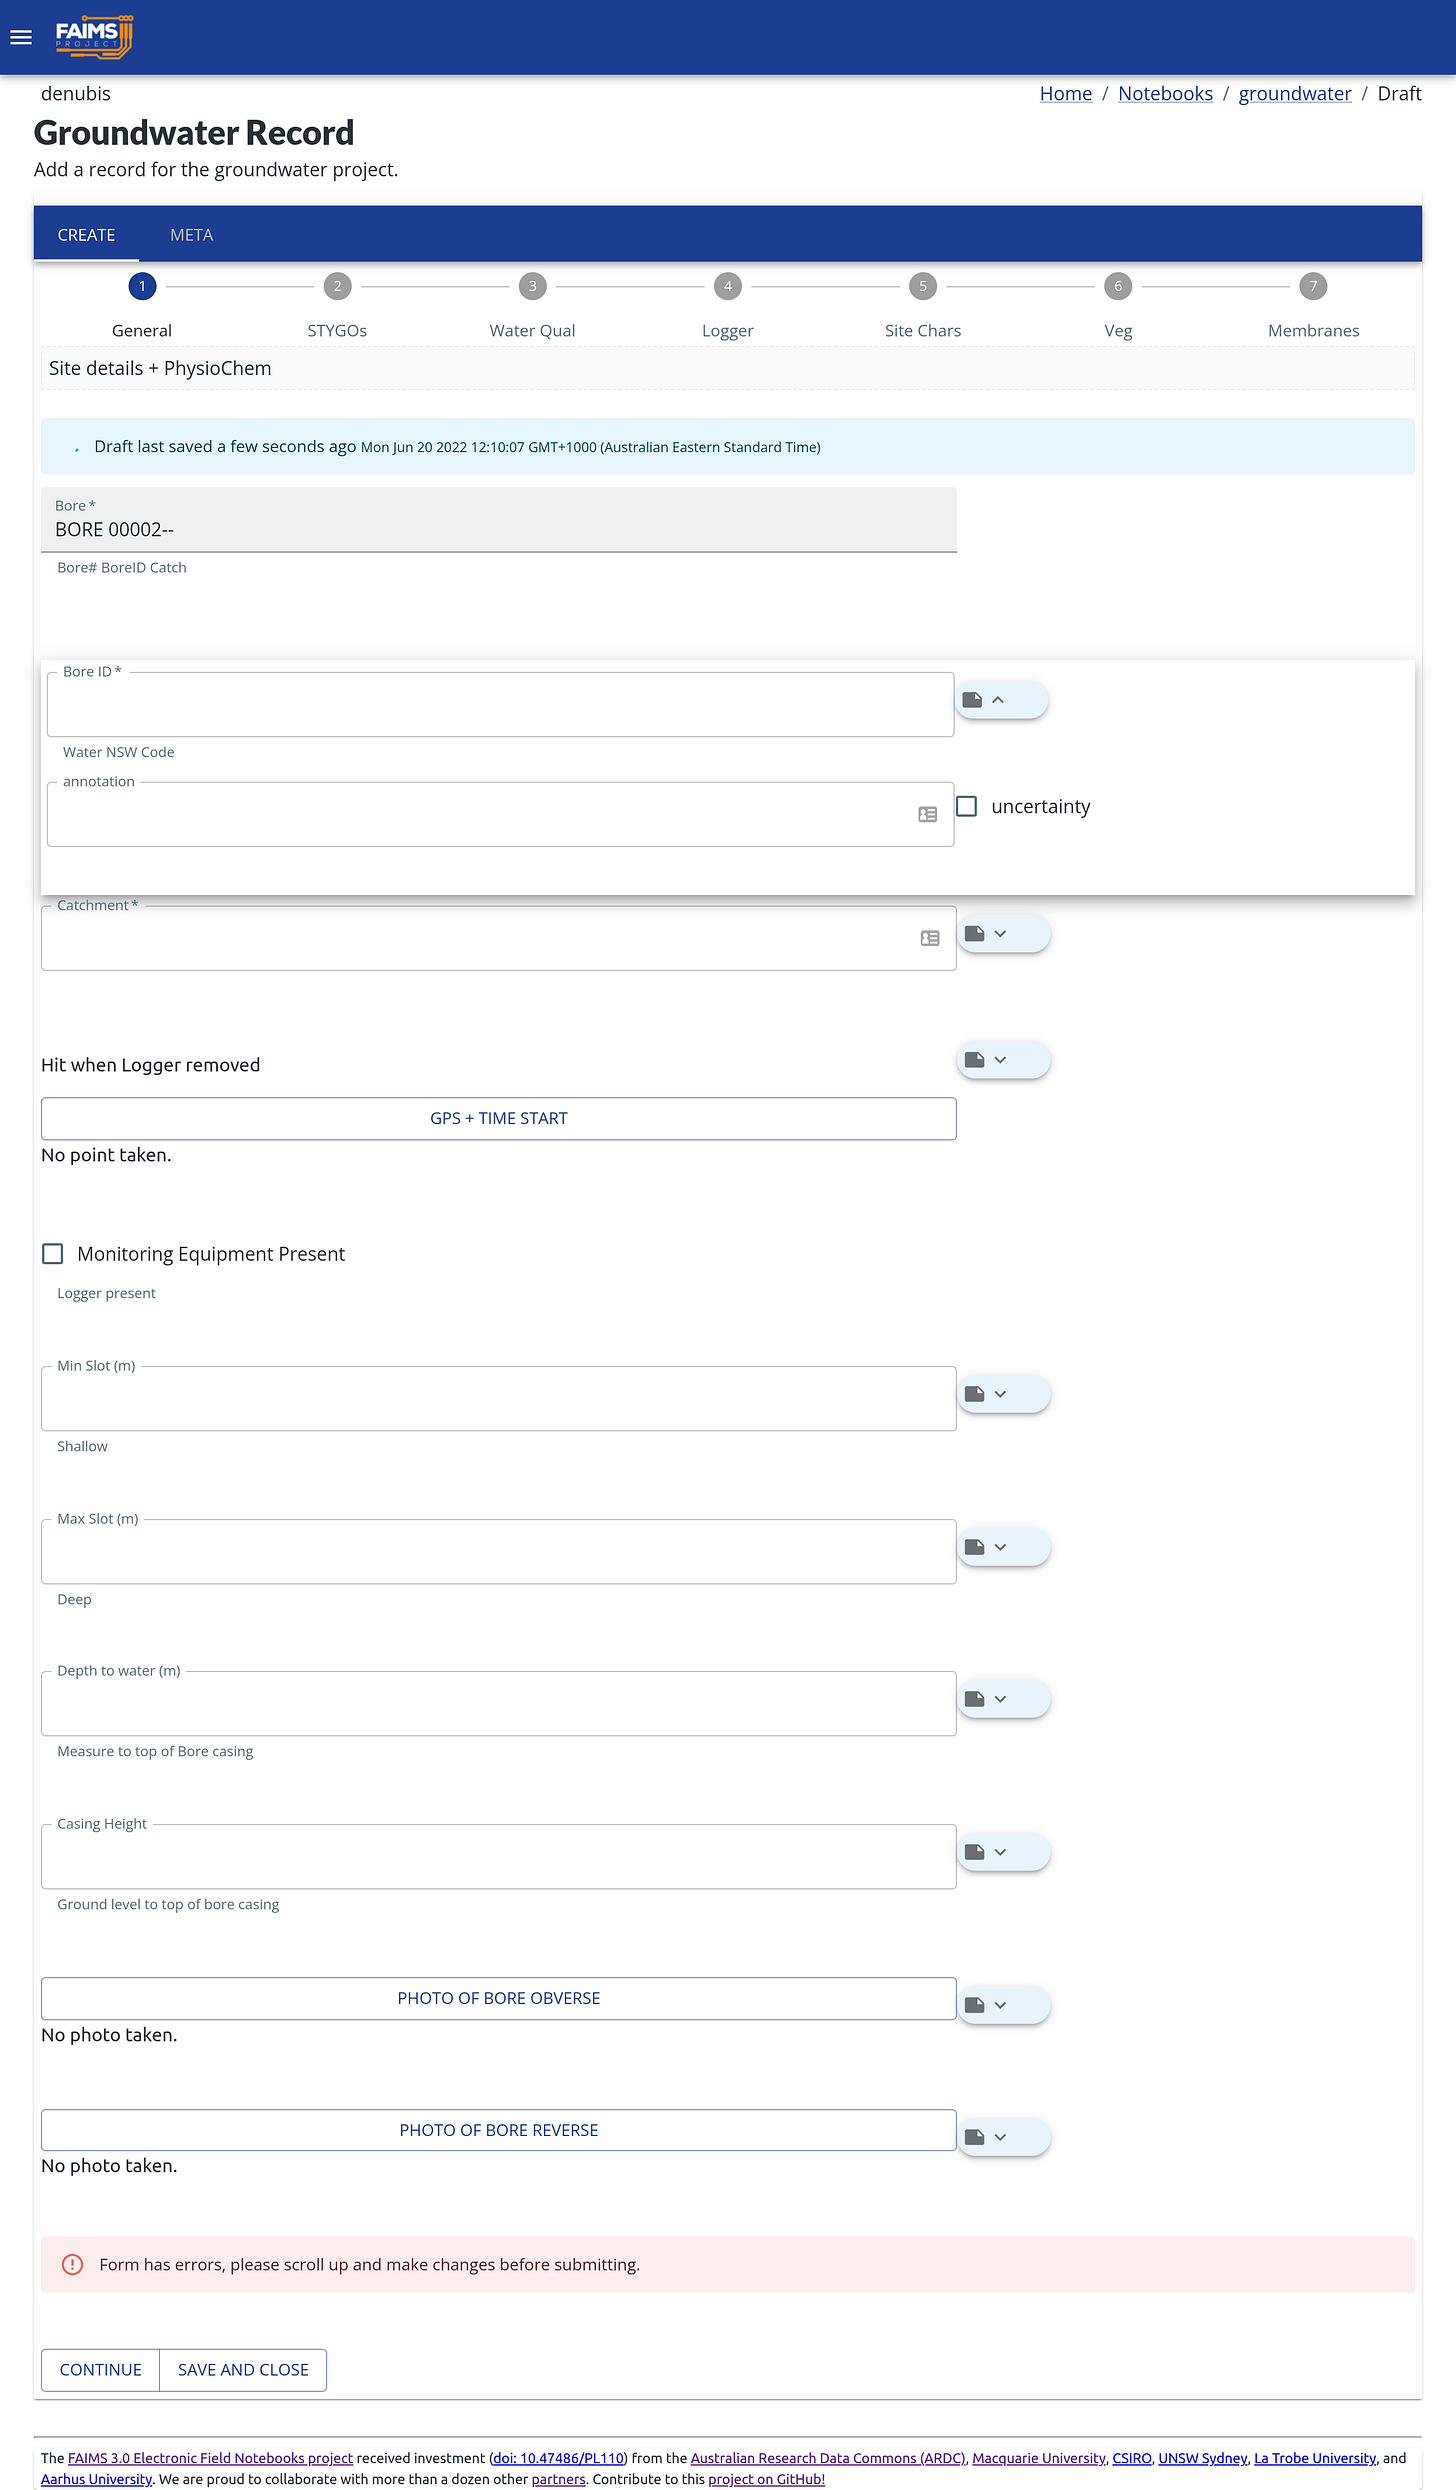Open the CSIRO footer link
The width and height of the screenshot is (1456, 2490).
coord(1132,2458)
